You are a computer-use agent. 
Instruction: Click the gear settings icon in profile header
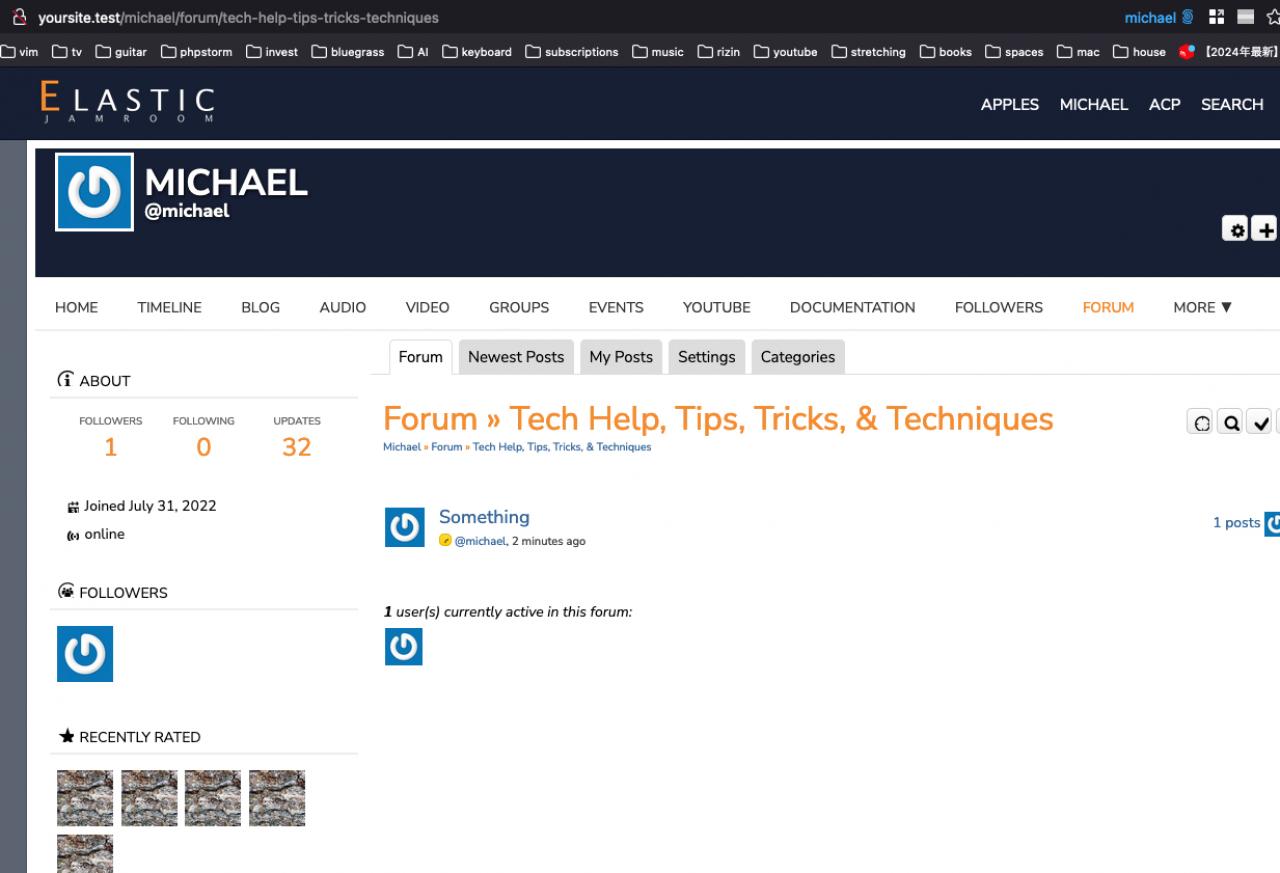pyautogui.click(x=1237, y=229)
